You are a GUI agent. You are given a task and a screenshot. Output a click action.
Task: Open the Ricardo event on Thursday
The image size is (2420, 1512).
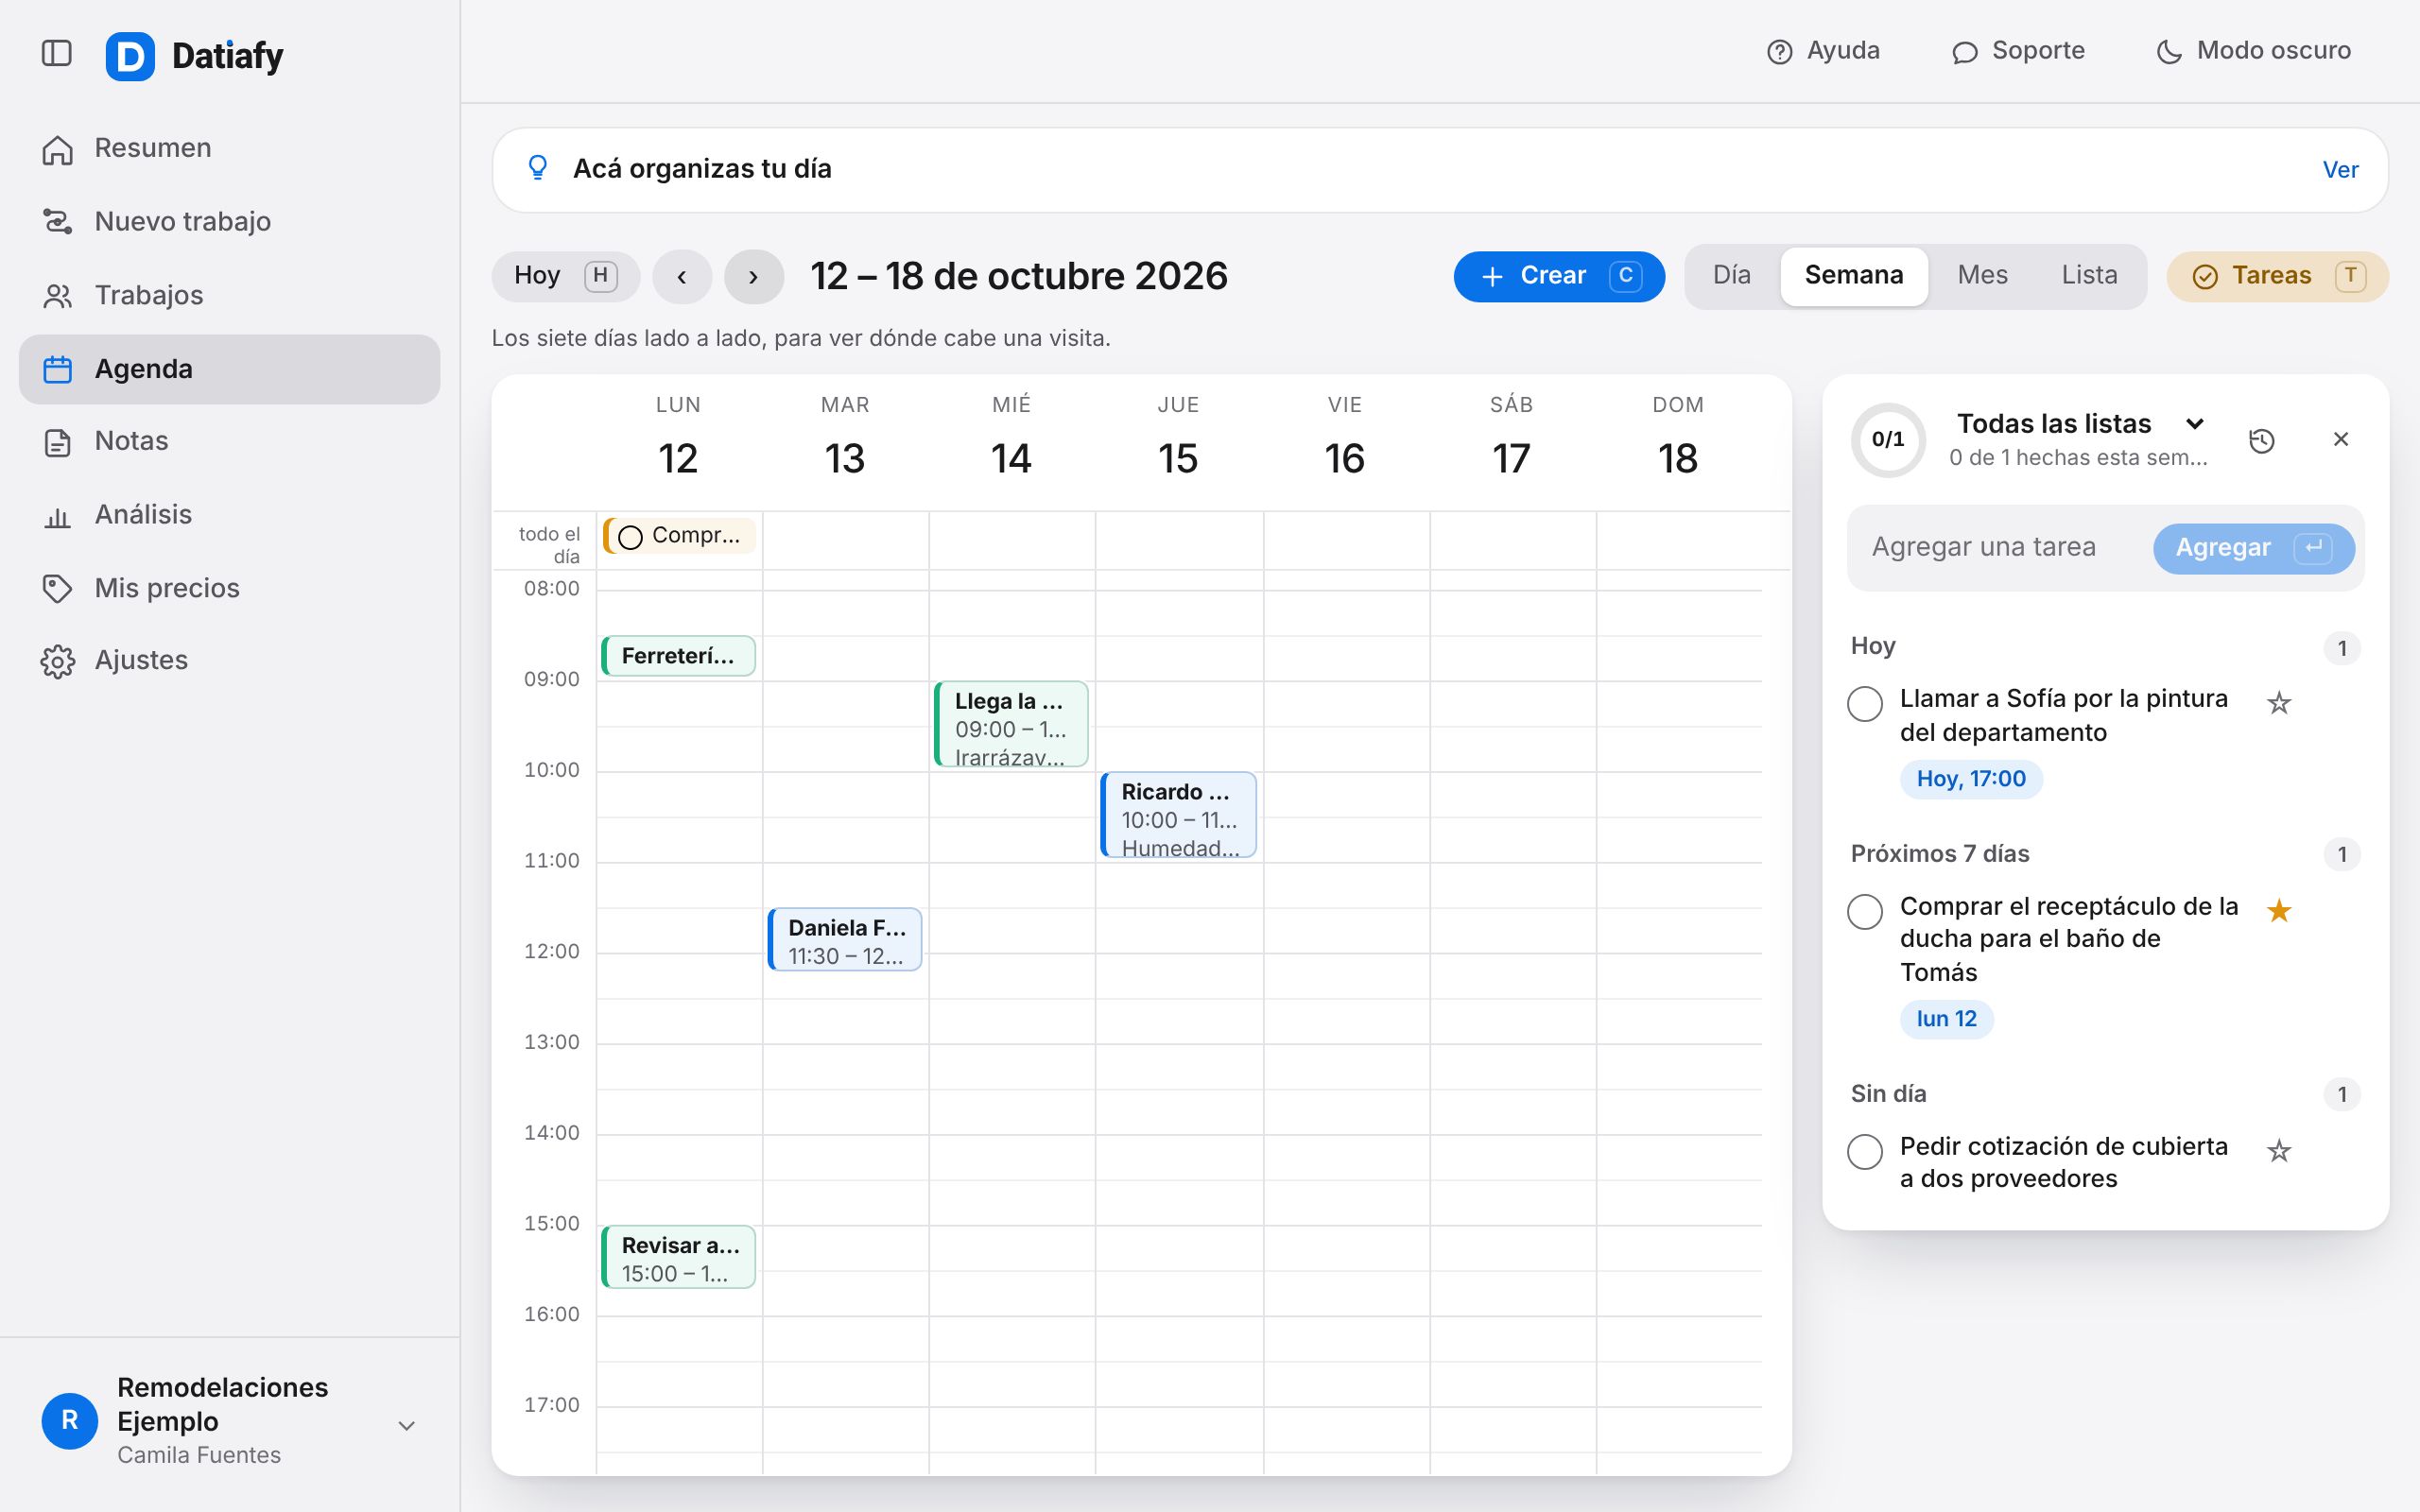coord(1178,815)
